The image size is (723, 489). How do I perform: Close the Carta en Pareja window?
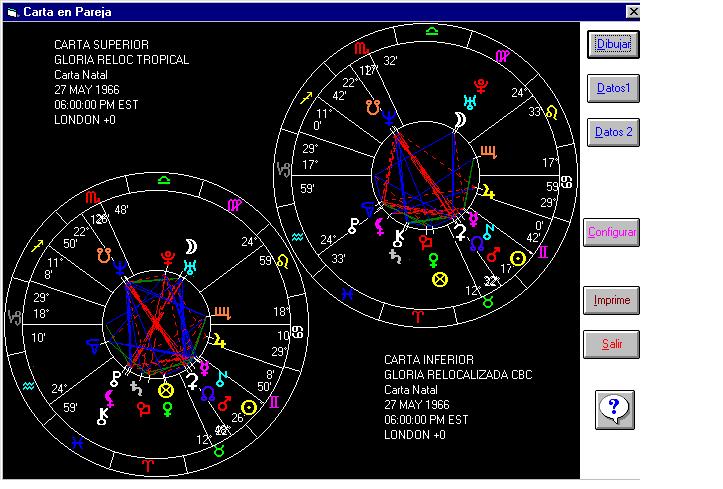pos(632,12)
